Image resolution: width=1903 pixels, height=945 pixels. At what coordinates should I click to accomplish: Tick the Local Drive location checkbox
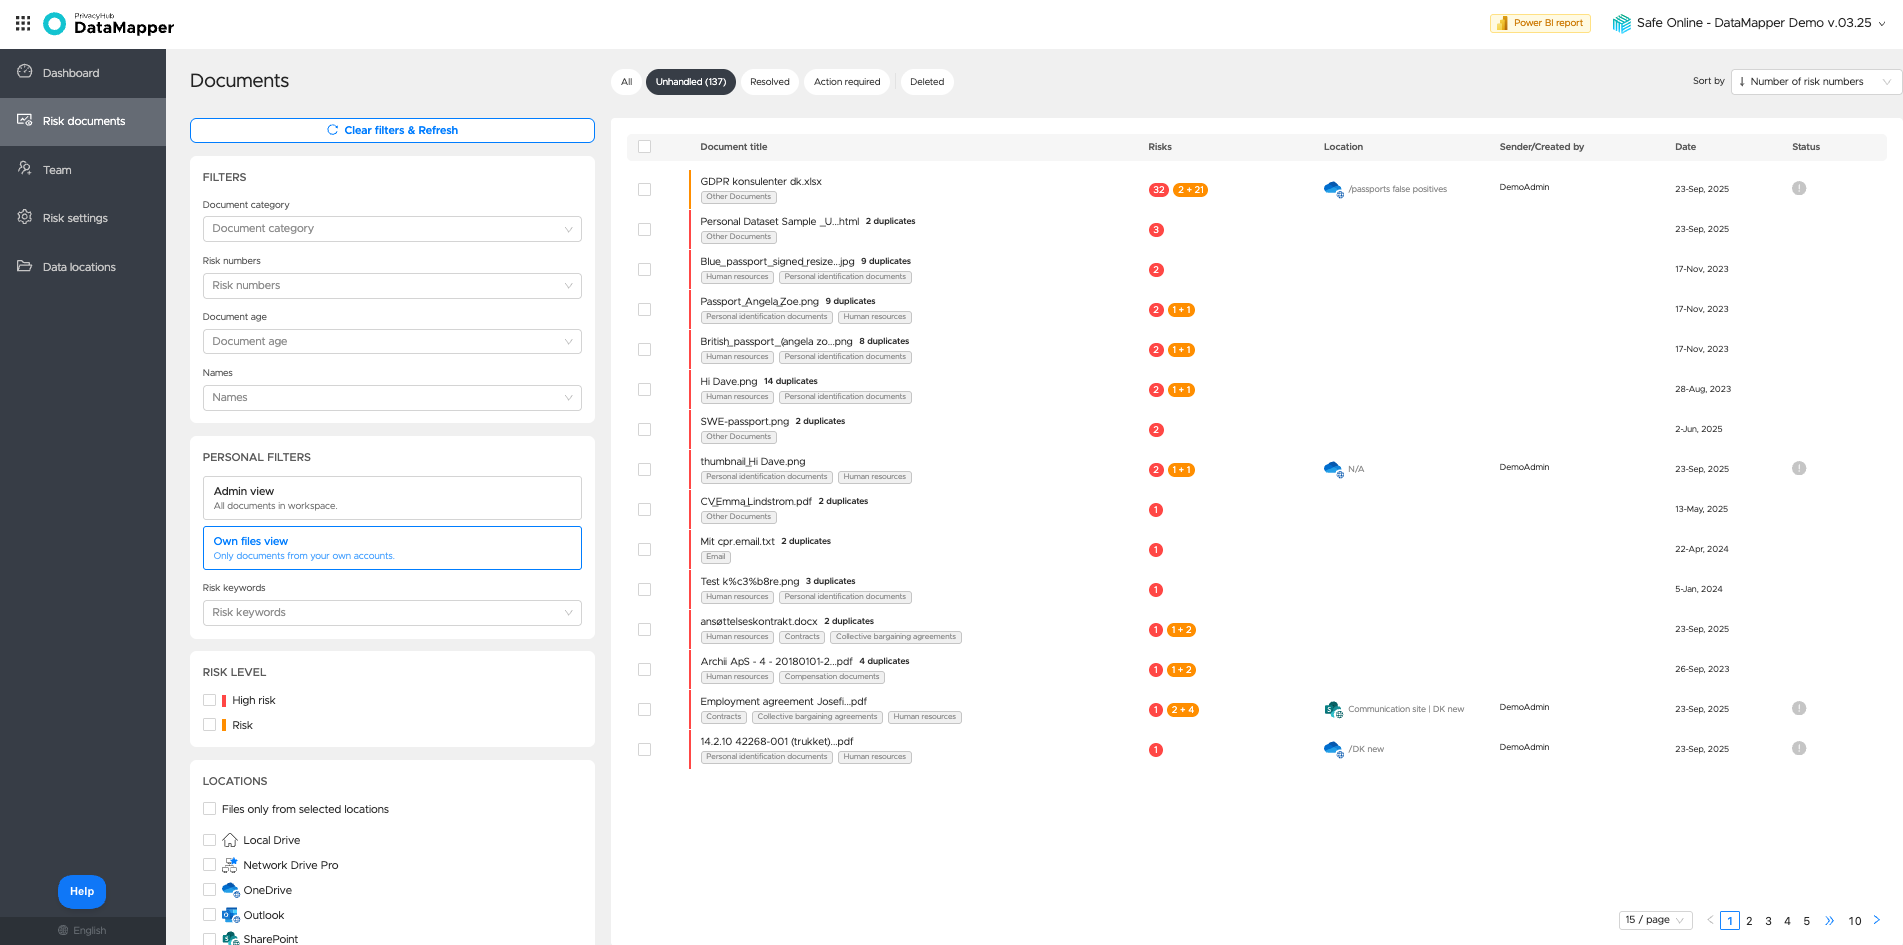point(209,840)
